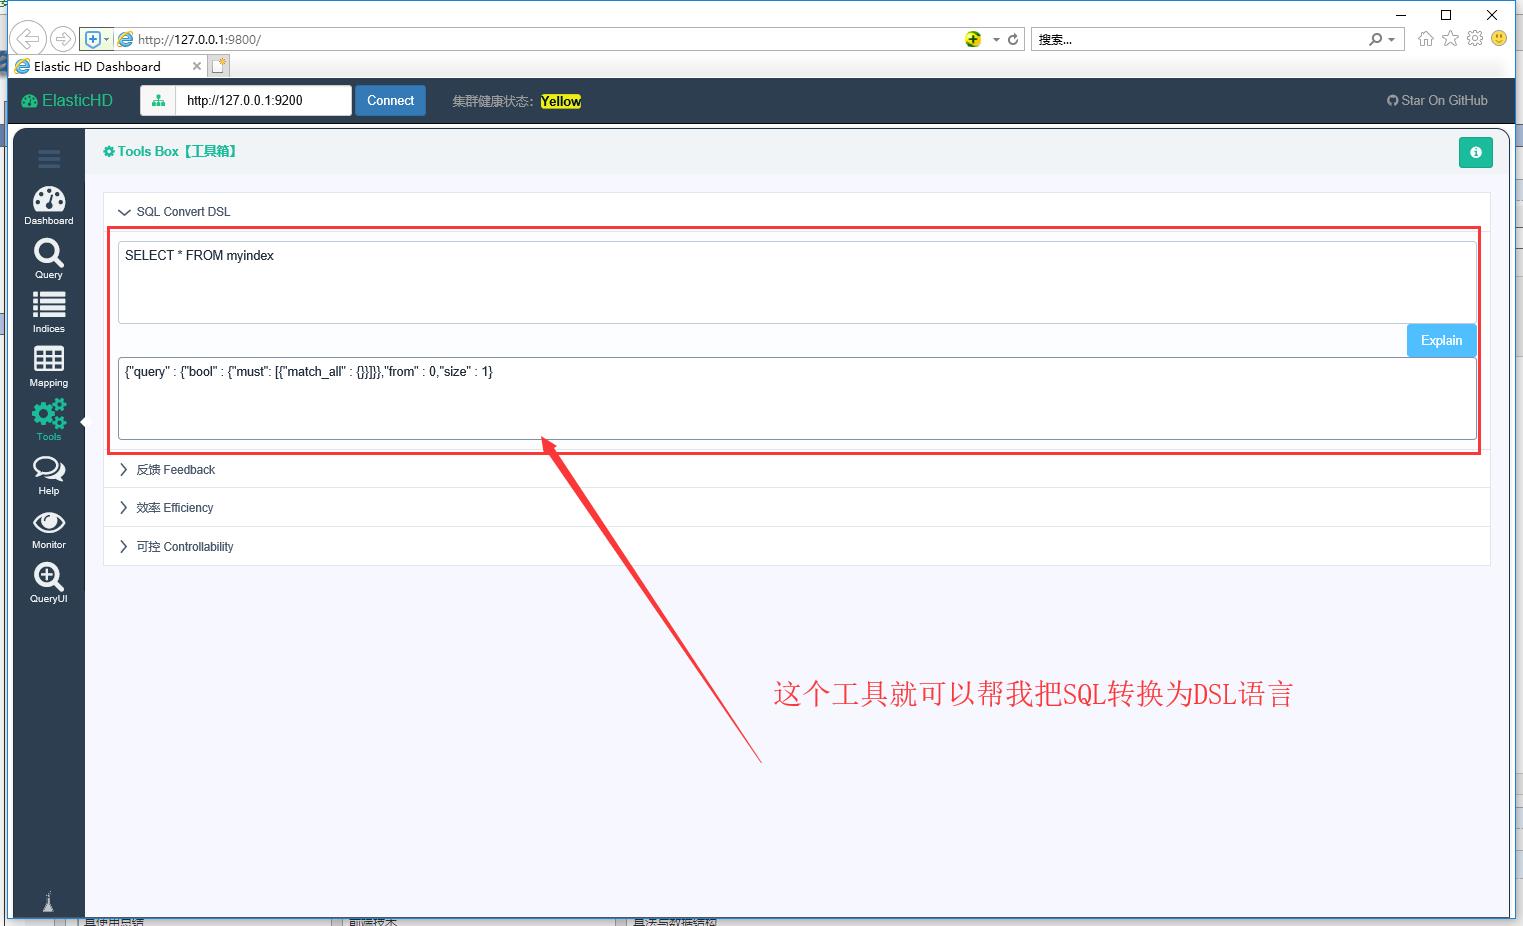Open browser favorites star icon
1523x926 pixels.
tap(1450, 39)
